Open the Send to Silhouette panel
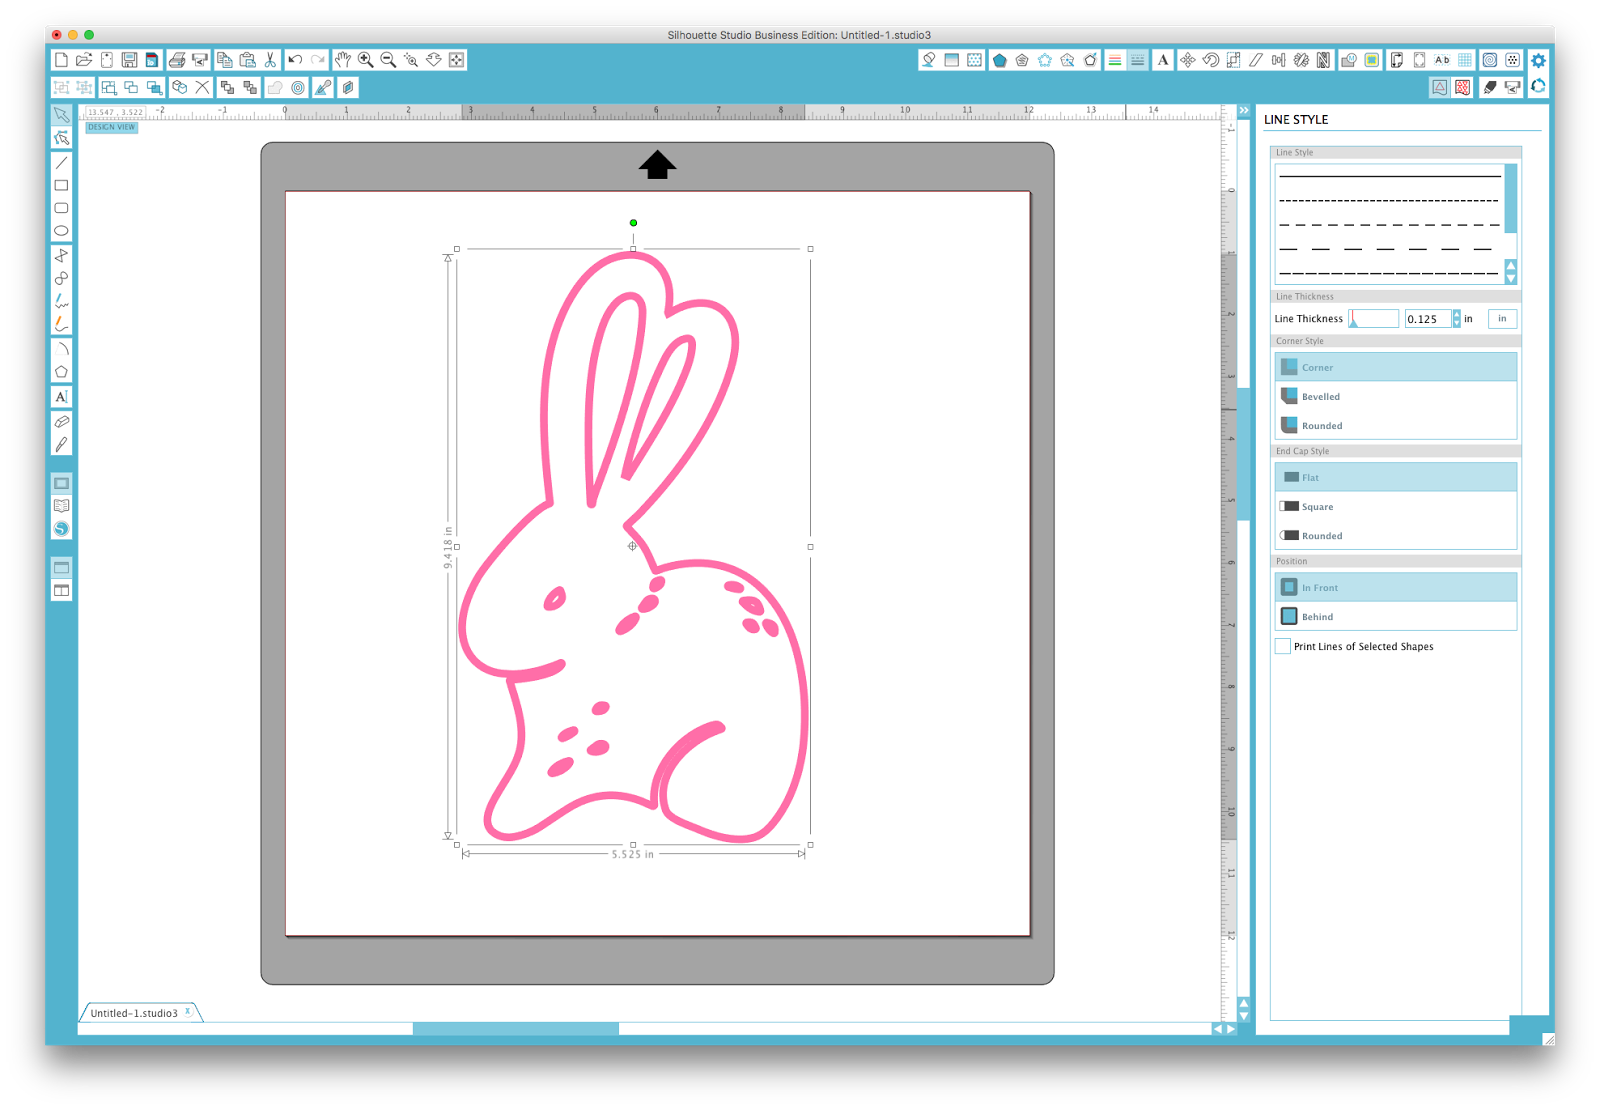The width and height of the screenshot is (1600, 1110). coord(1512,88)
